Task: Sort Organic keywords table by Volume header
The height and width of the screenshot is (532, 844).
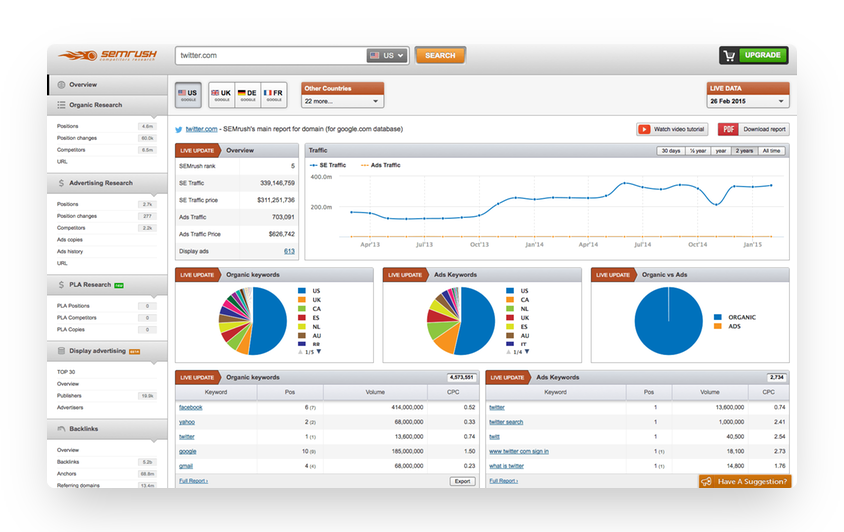Action: 375,392
